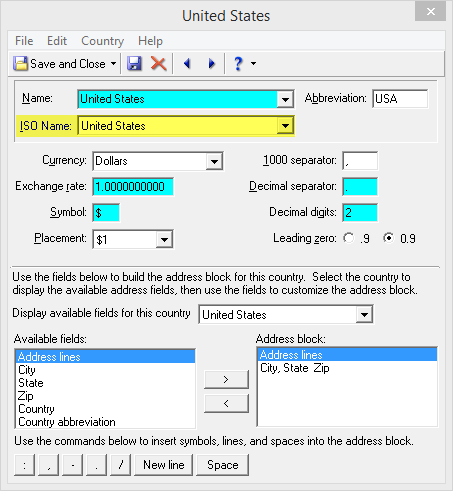
Task: Go to previous record with left arrow
Action: (187, 63)
